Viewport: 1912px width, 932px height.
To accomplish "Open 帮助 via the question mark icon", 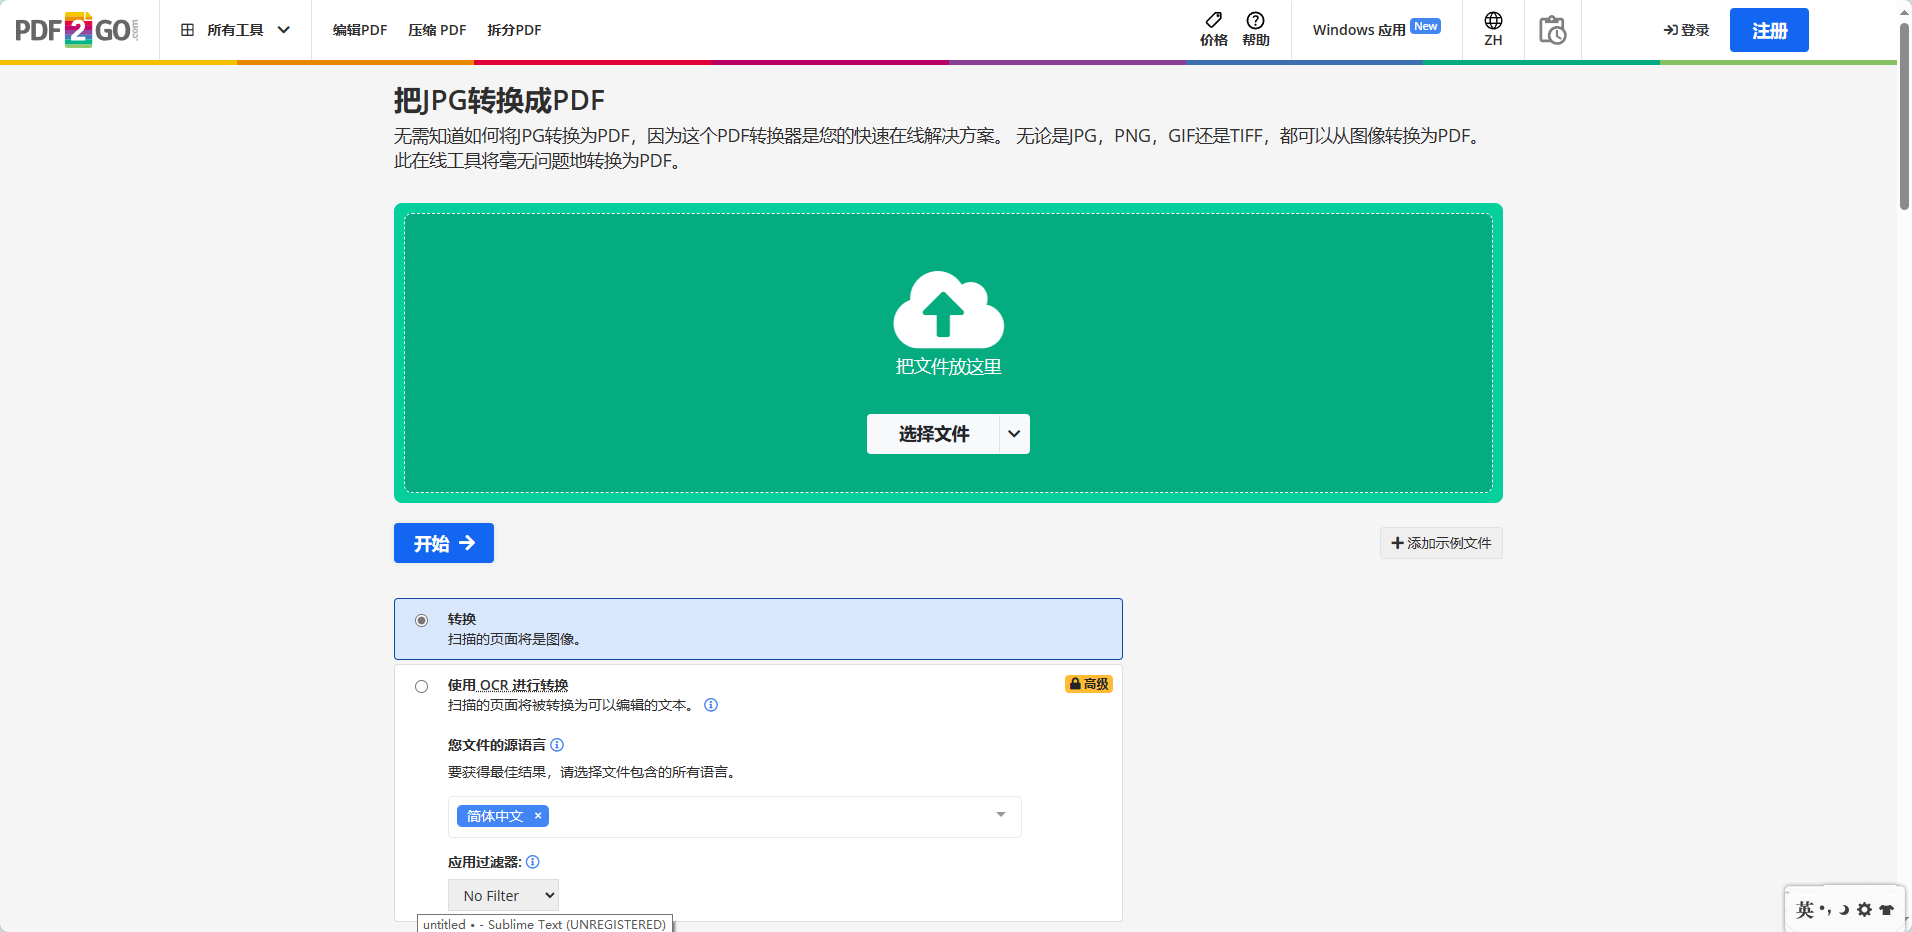I will pyautogui.click(x=1257, y=23).
